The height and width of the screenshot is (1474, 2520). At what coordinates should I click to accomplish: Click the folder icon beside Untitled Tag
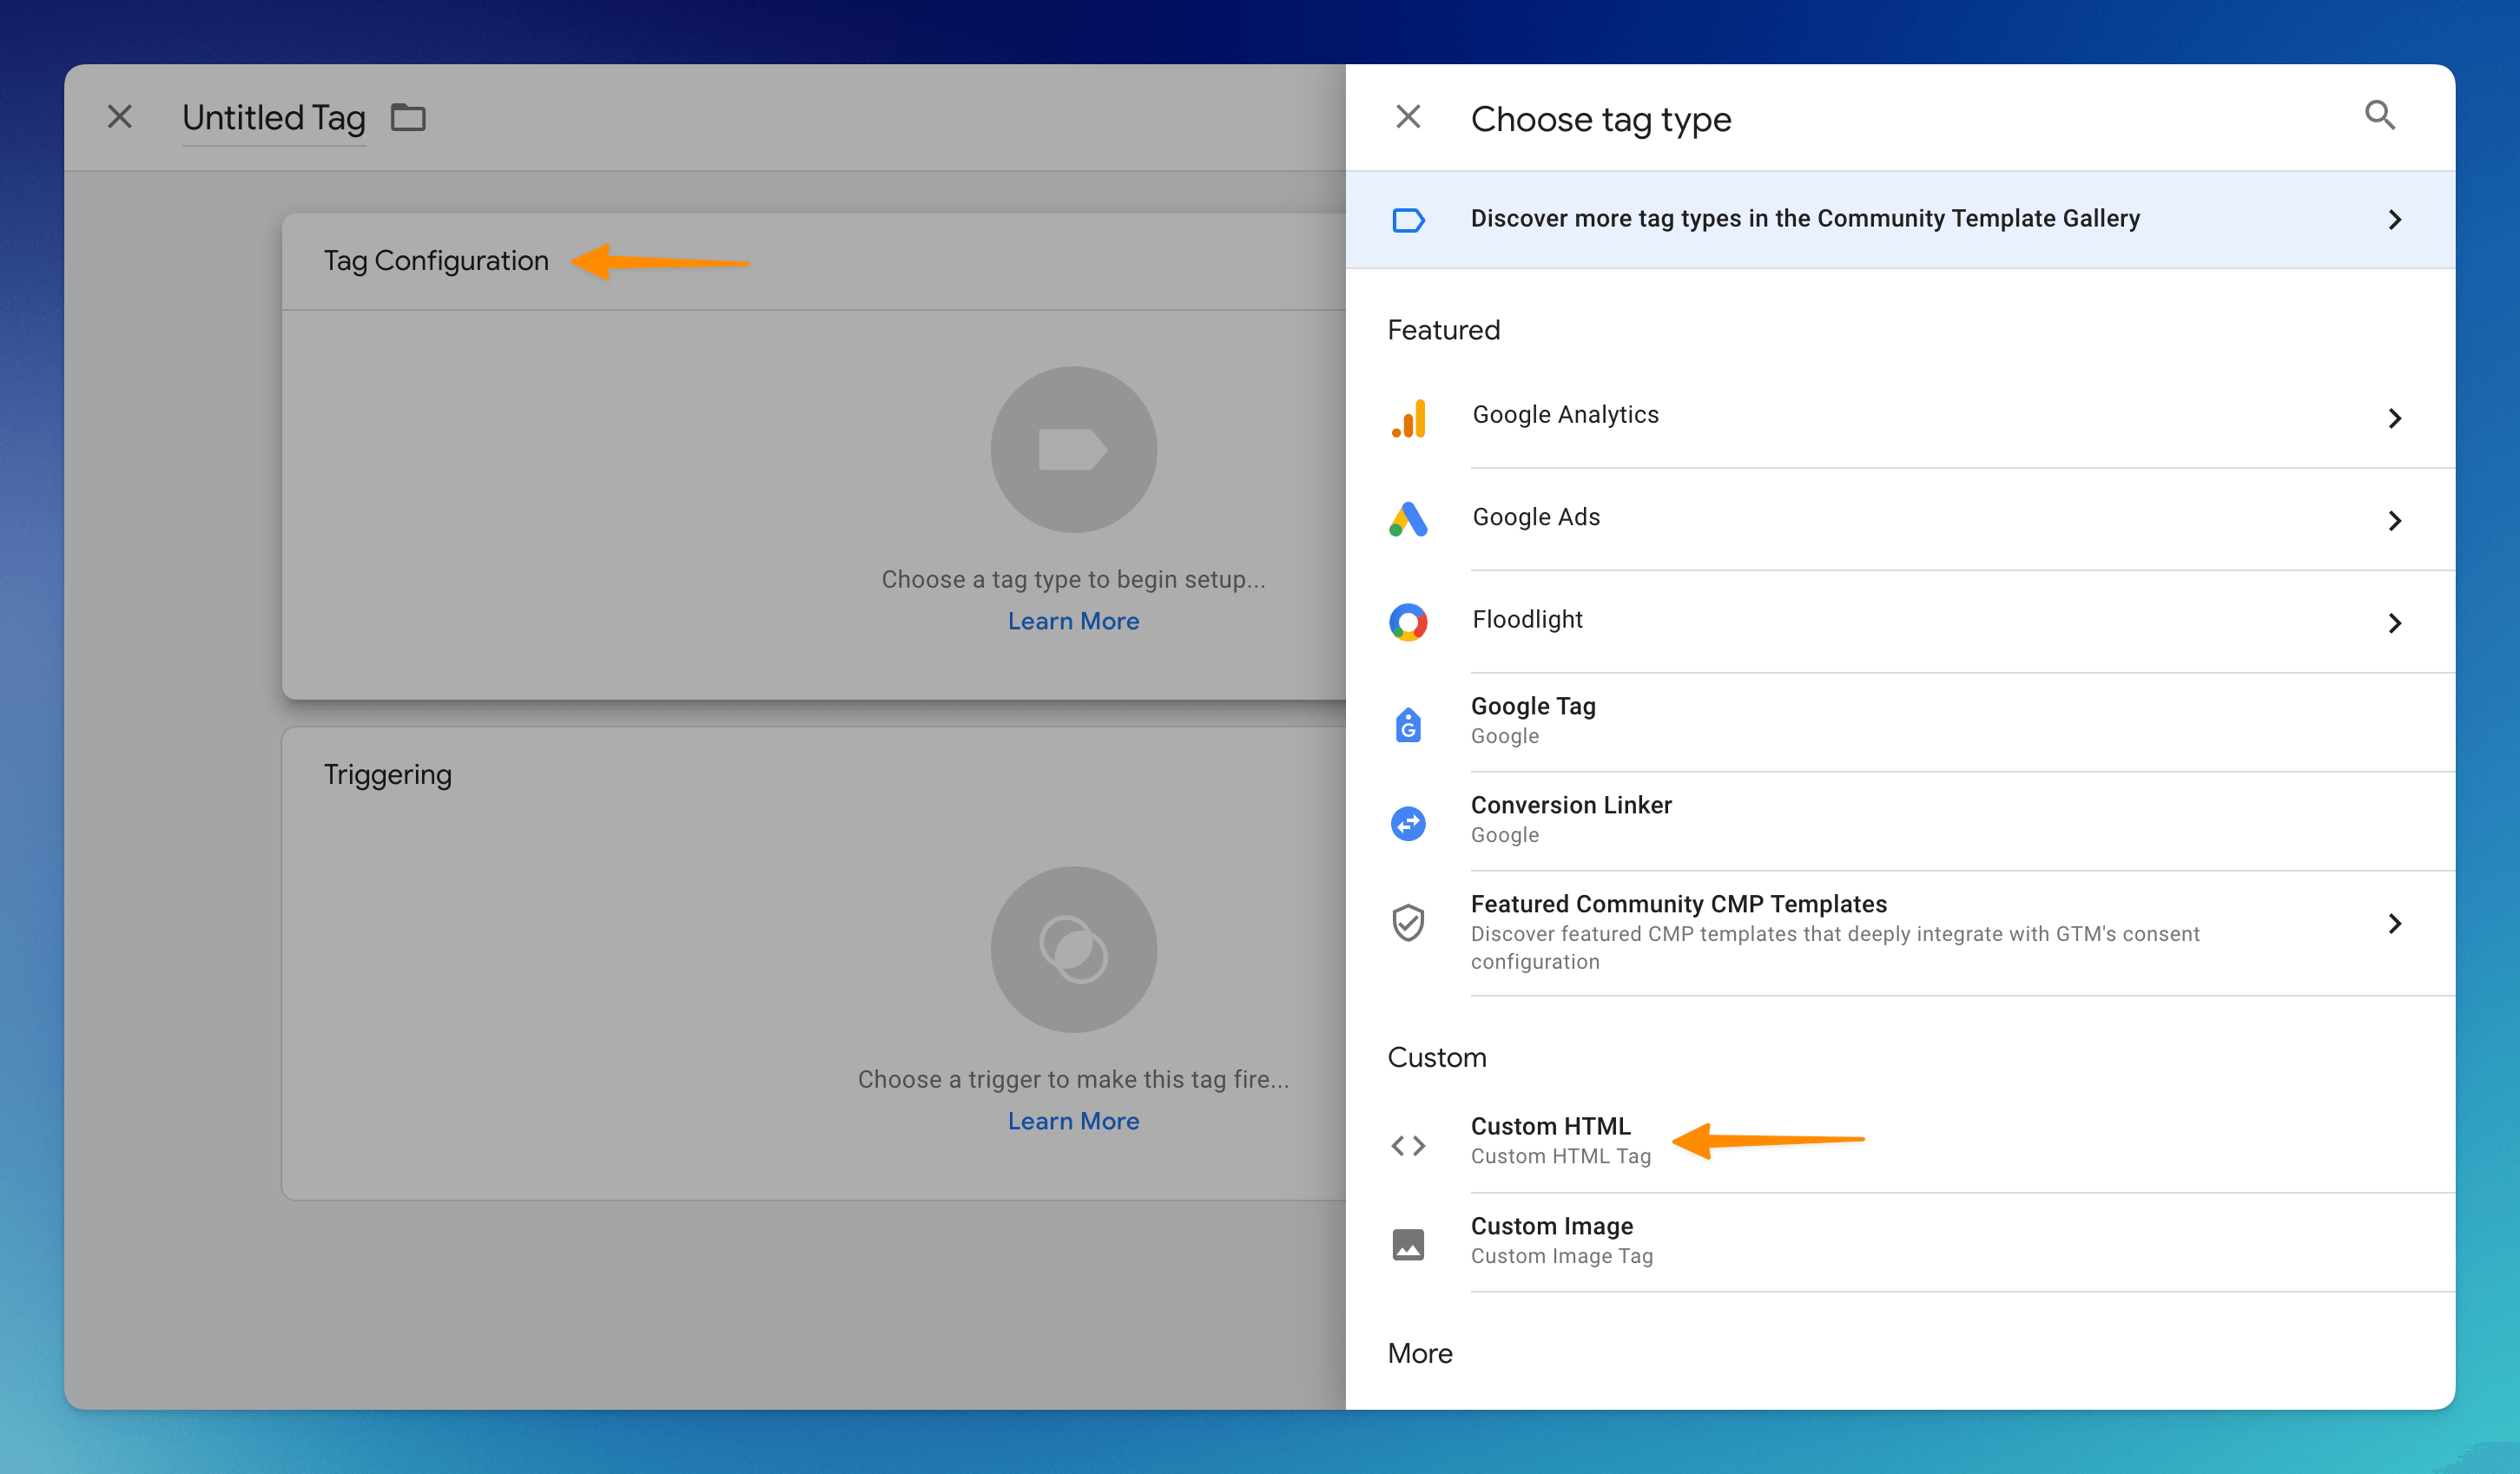(408, 118)
